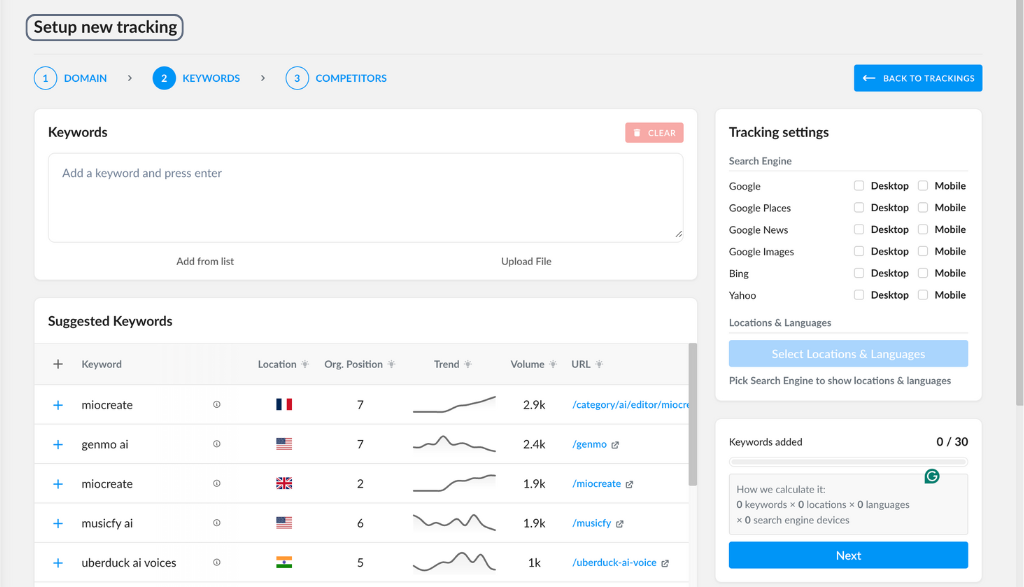1024x587 pixels.
Task: Go to COMPETITORS step
Action: [351, 78]
